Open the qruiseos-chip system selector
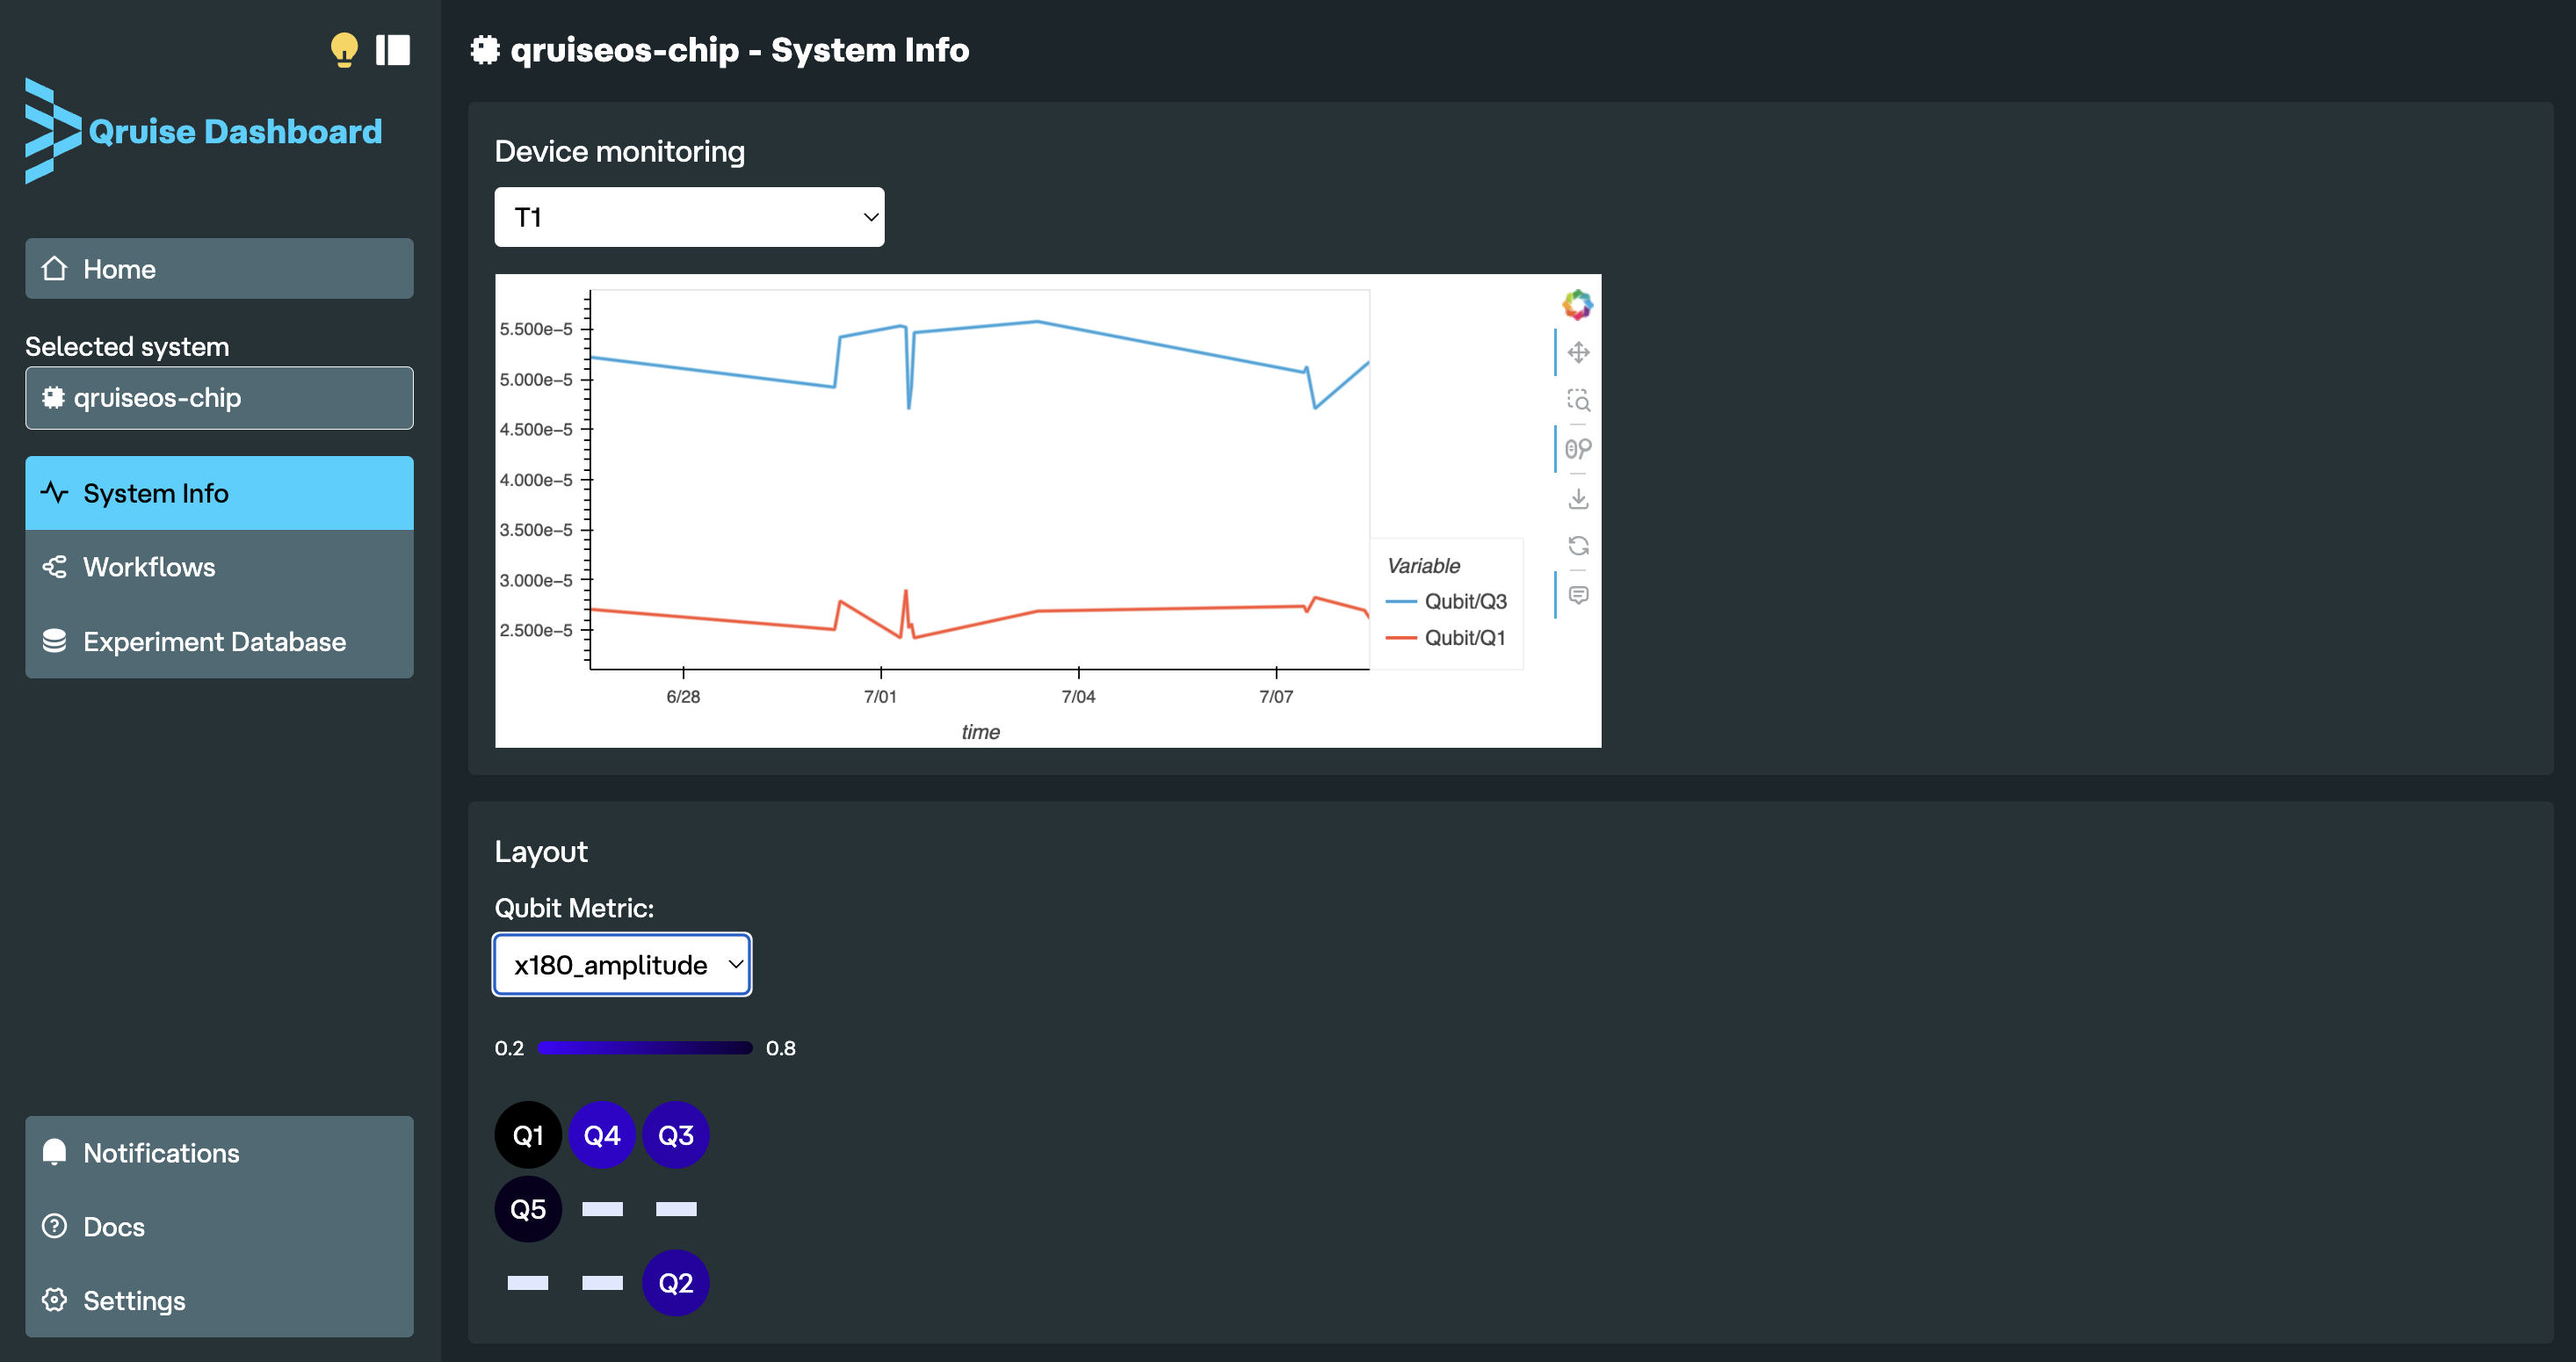Screen dimensions: 2576x1362 tap(219, 398)
